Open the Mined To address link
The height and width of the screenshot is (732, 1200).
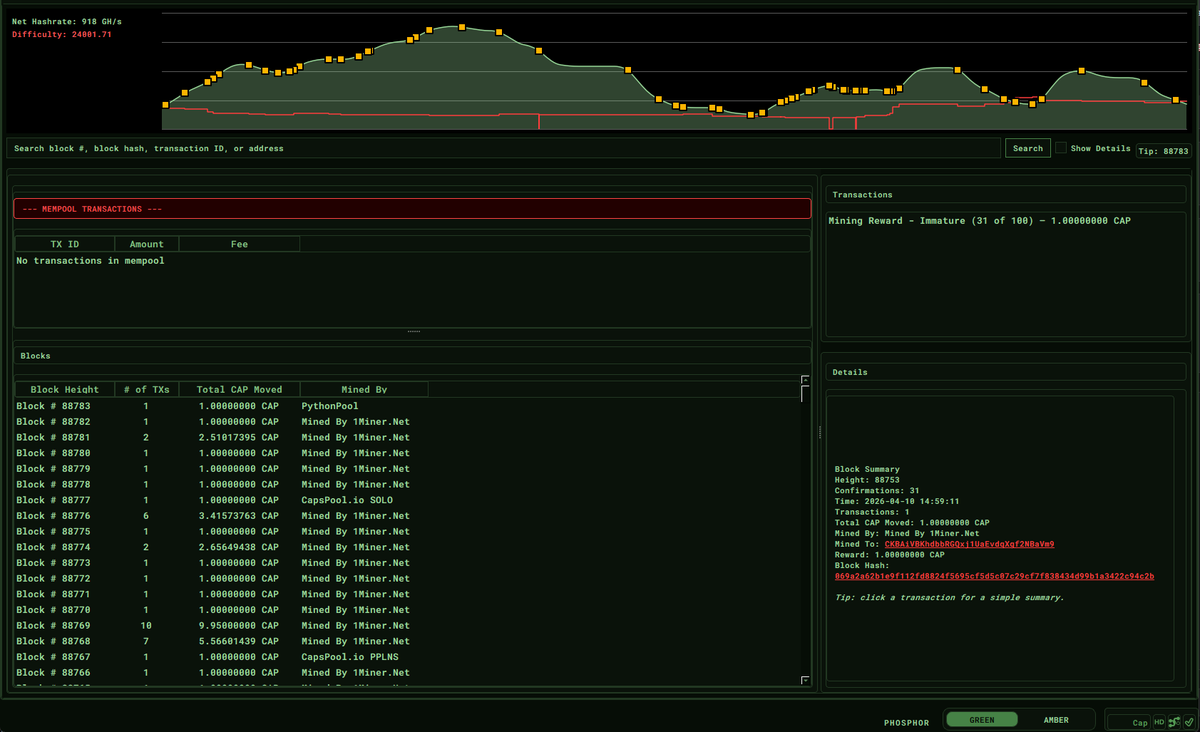click(969, 544)
